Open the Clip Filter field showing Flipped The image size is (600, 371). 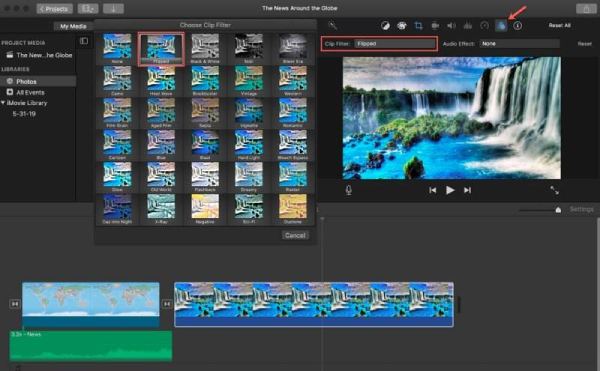395,44
